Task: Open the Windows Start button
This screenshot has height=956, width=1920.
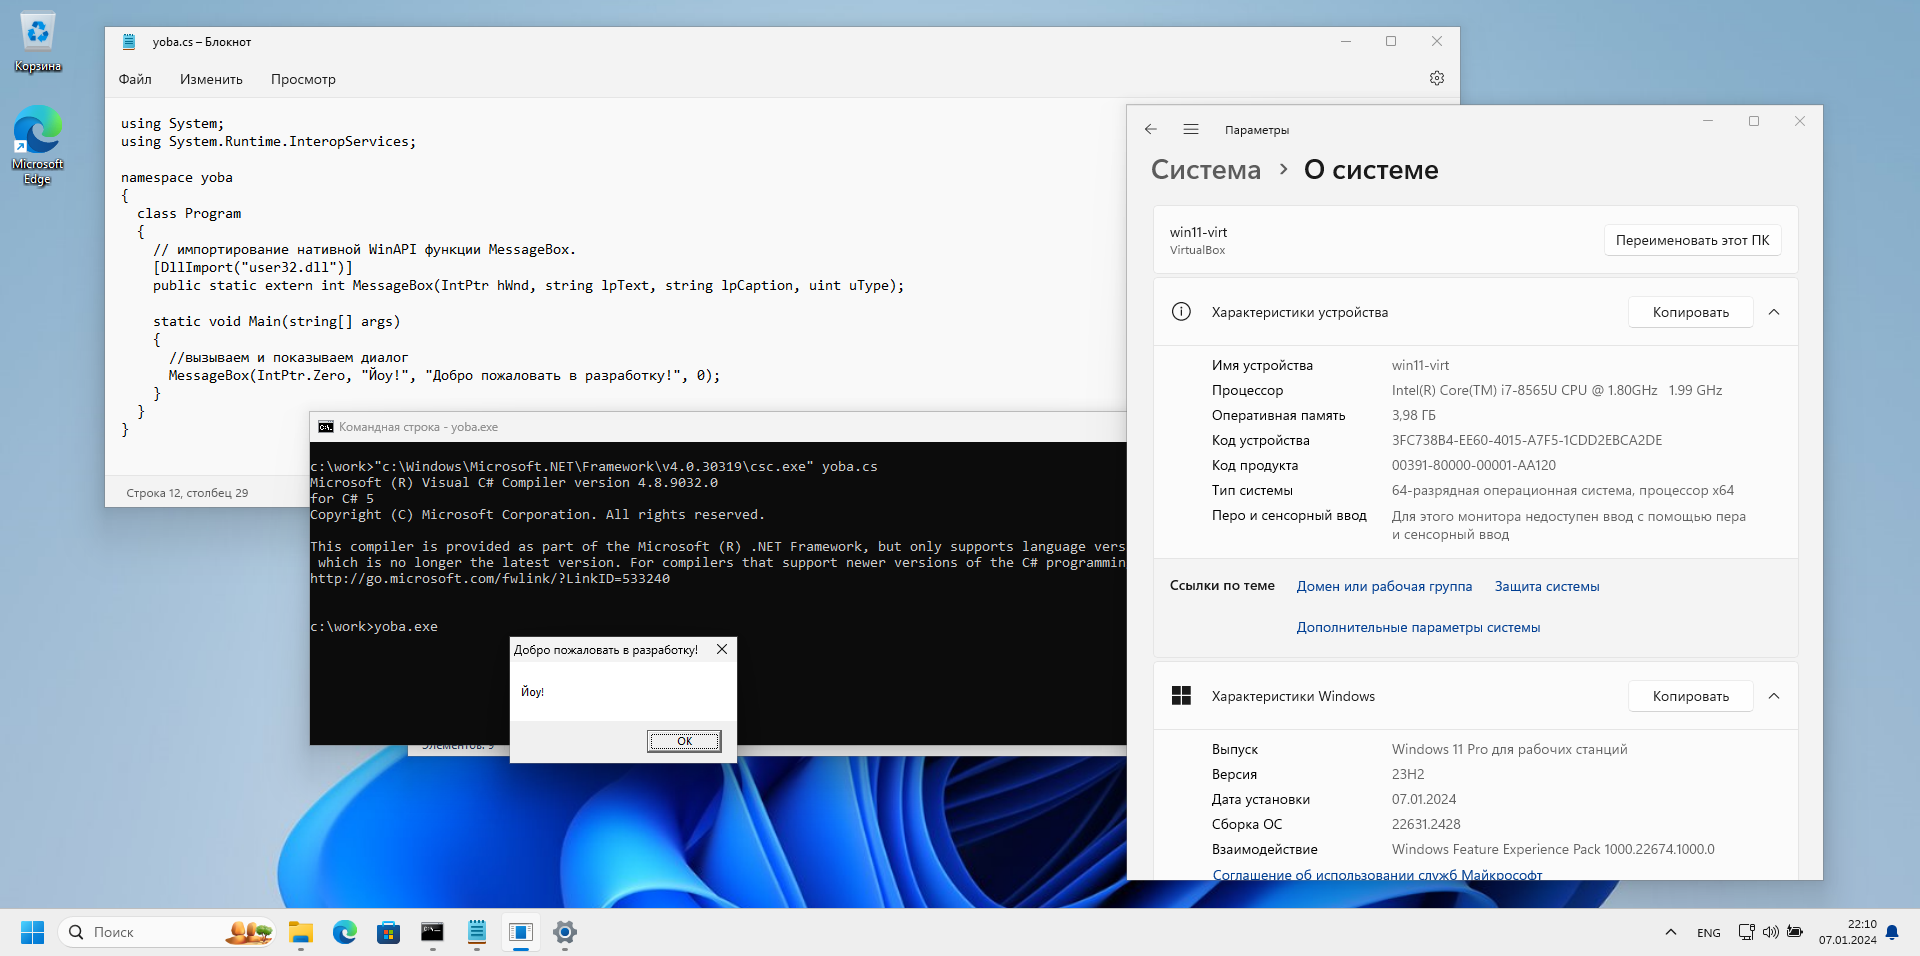Action: pyautogui.click(x=33, y=932)
